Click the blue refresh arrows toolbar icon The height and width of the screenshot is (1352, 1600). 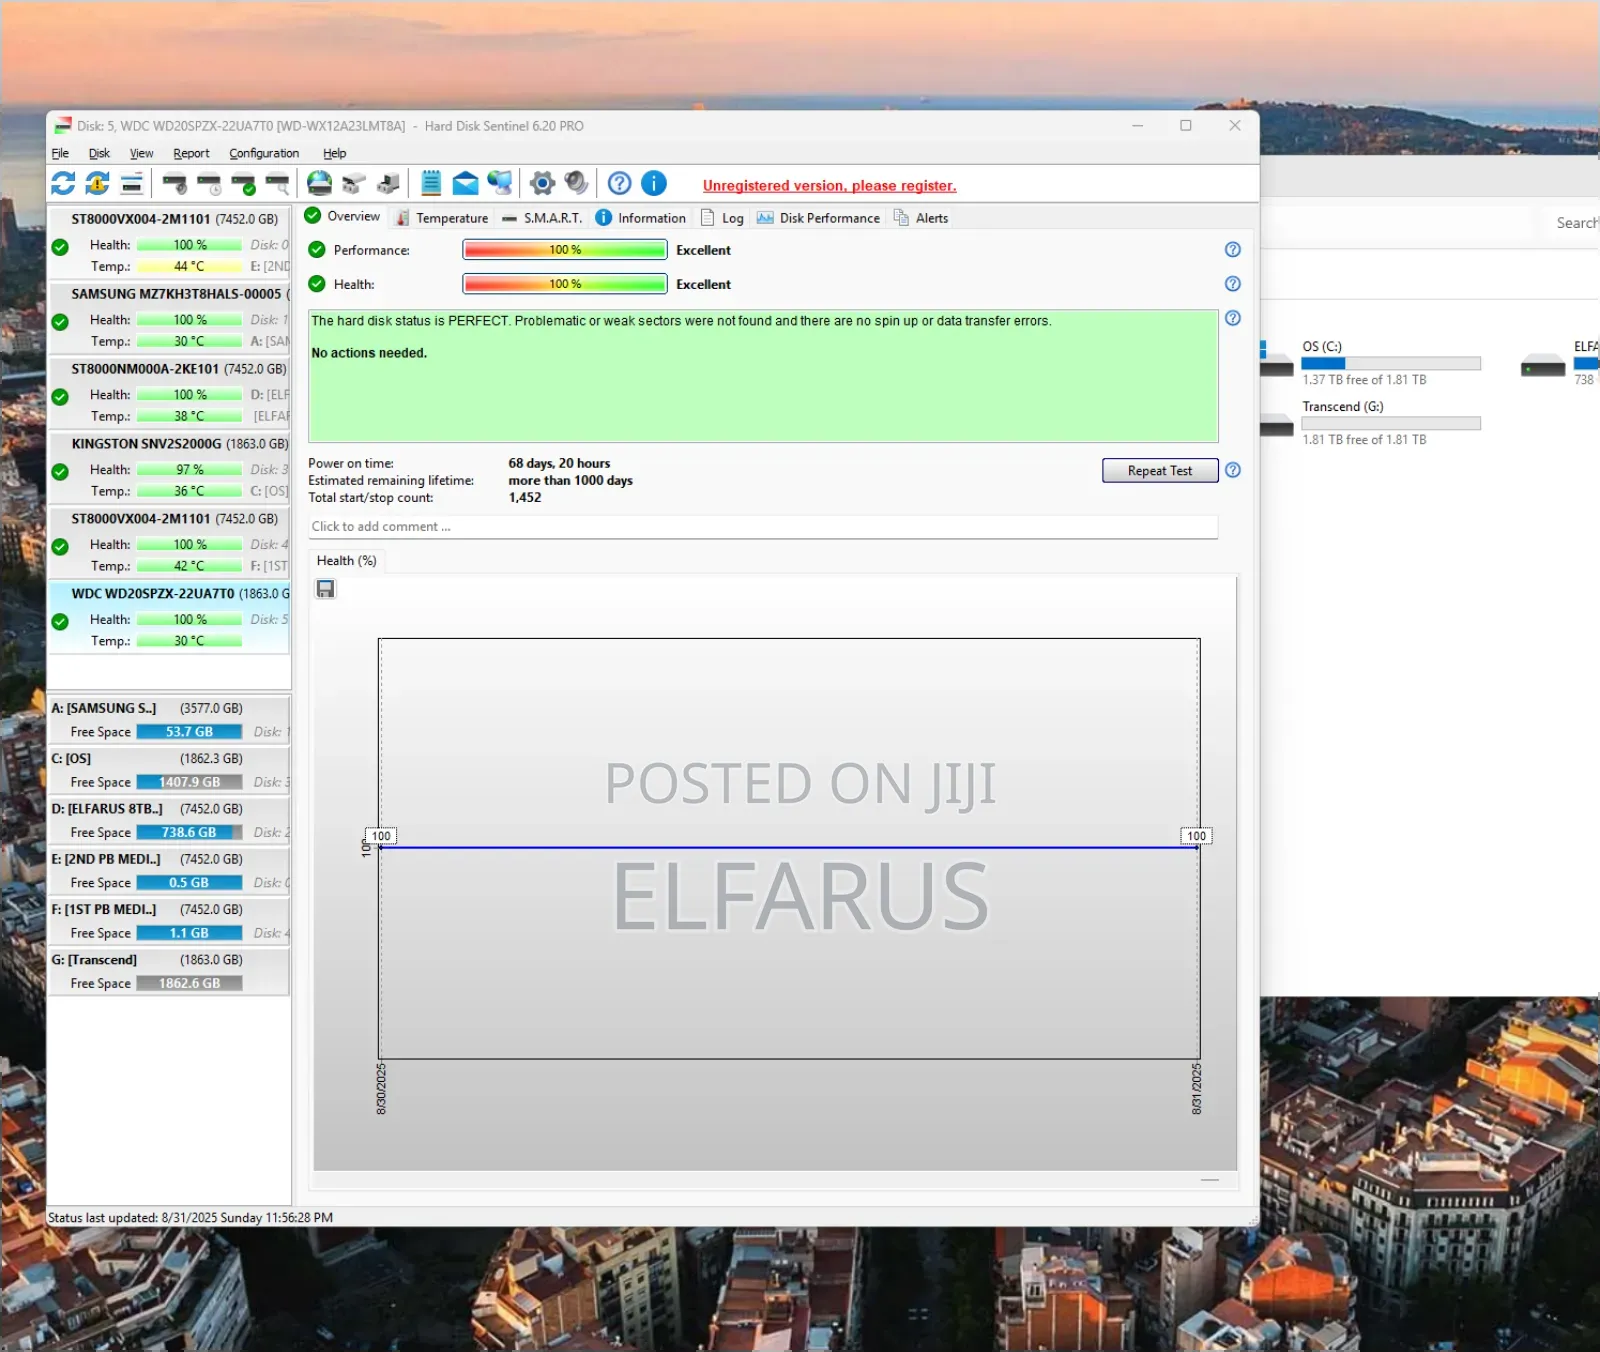pyautogui.click(x=63, y=183)
